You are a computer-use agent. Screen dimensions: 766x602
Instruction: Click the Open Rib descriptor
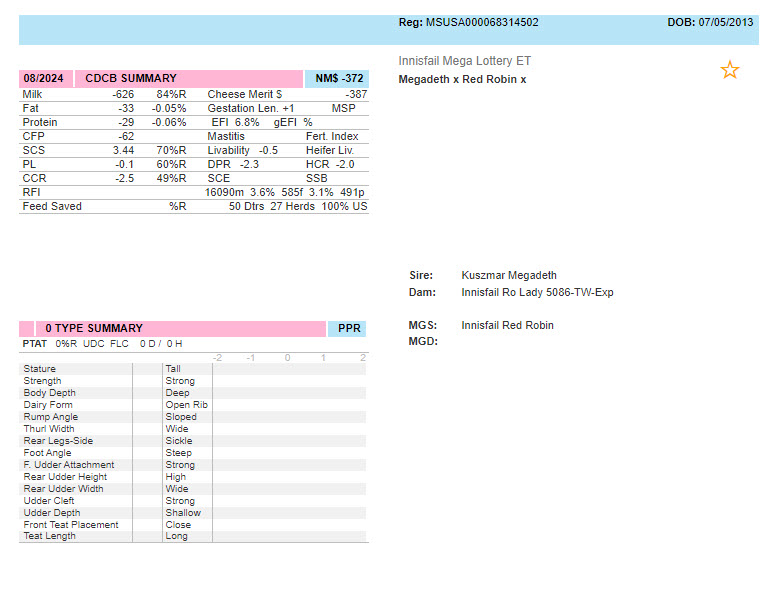tap(186, 405)
